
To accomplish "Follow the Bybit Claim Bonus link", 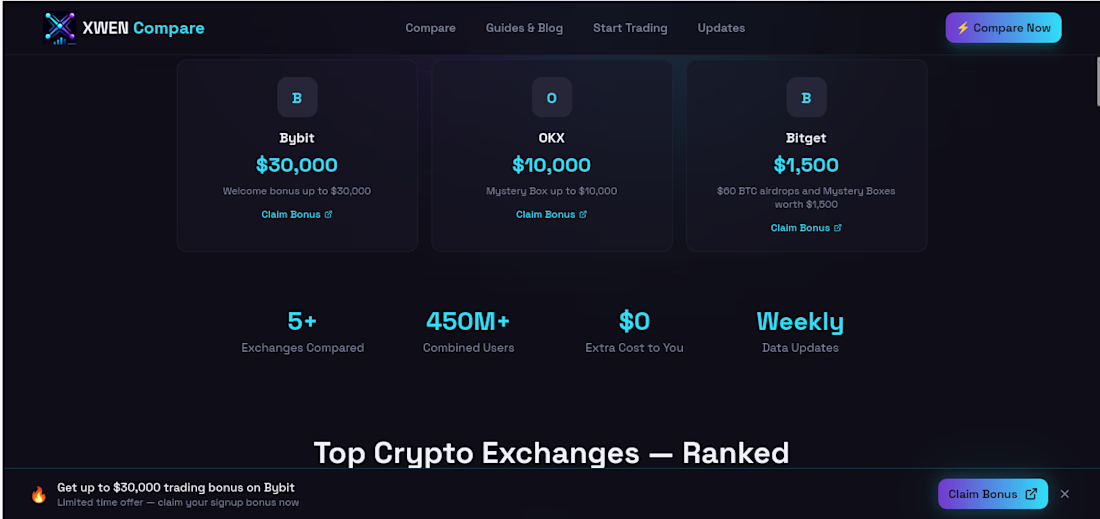I will point(291,215).
